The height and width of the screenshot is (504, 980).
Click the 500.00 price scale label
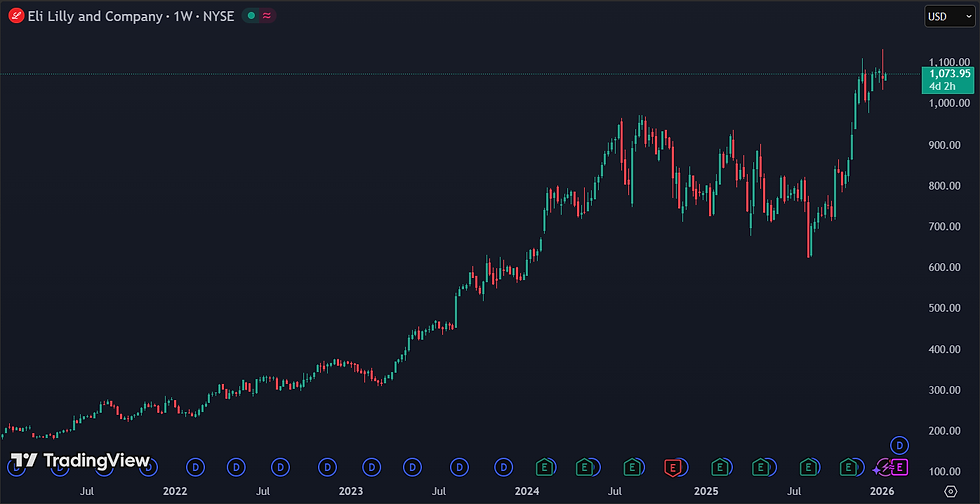(948, 308)
